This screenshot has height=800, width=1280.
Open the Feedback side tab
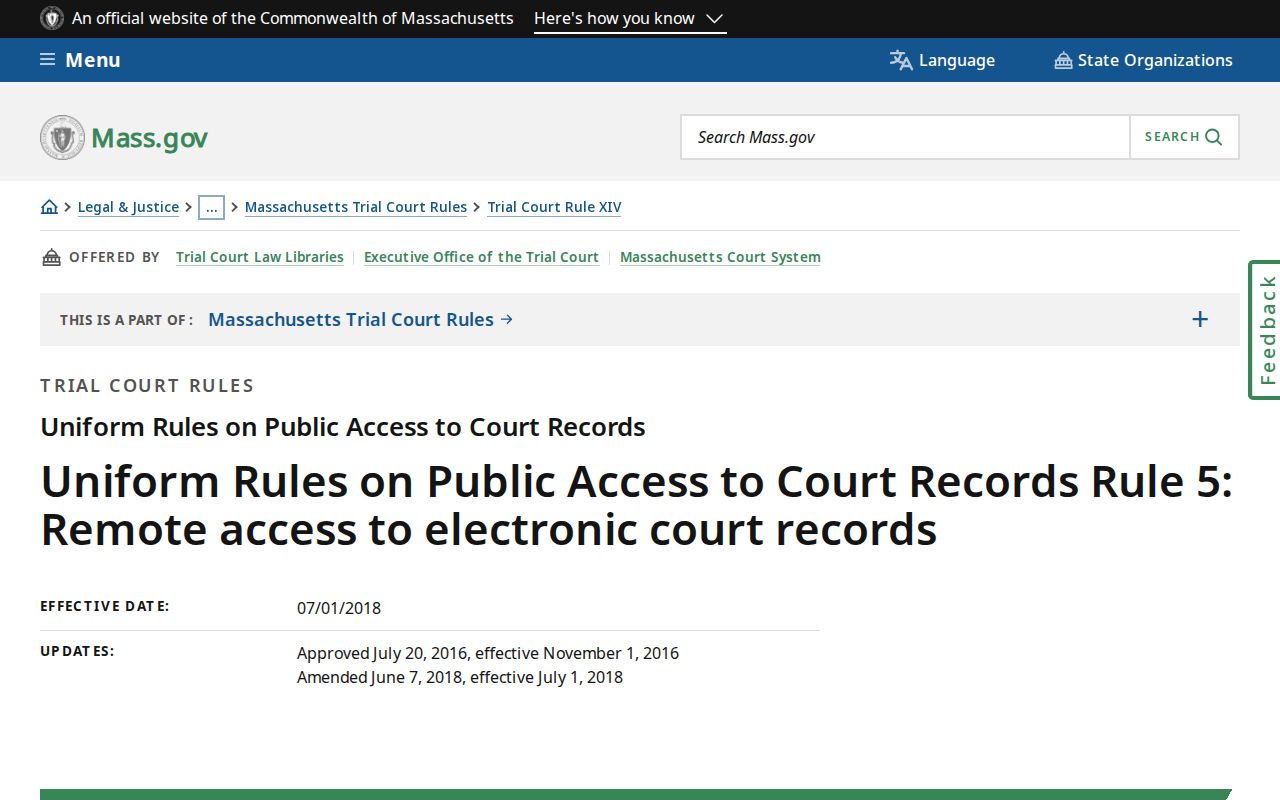(x=1265, y=330)
